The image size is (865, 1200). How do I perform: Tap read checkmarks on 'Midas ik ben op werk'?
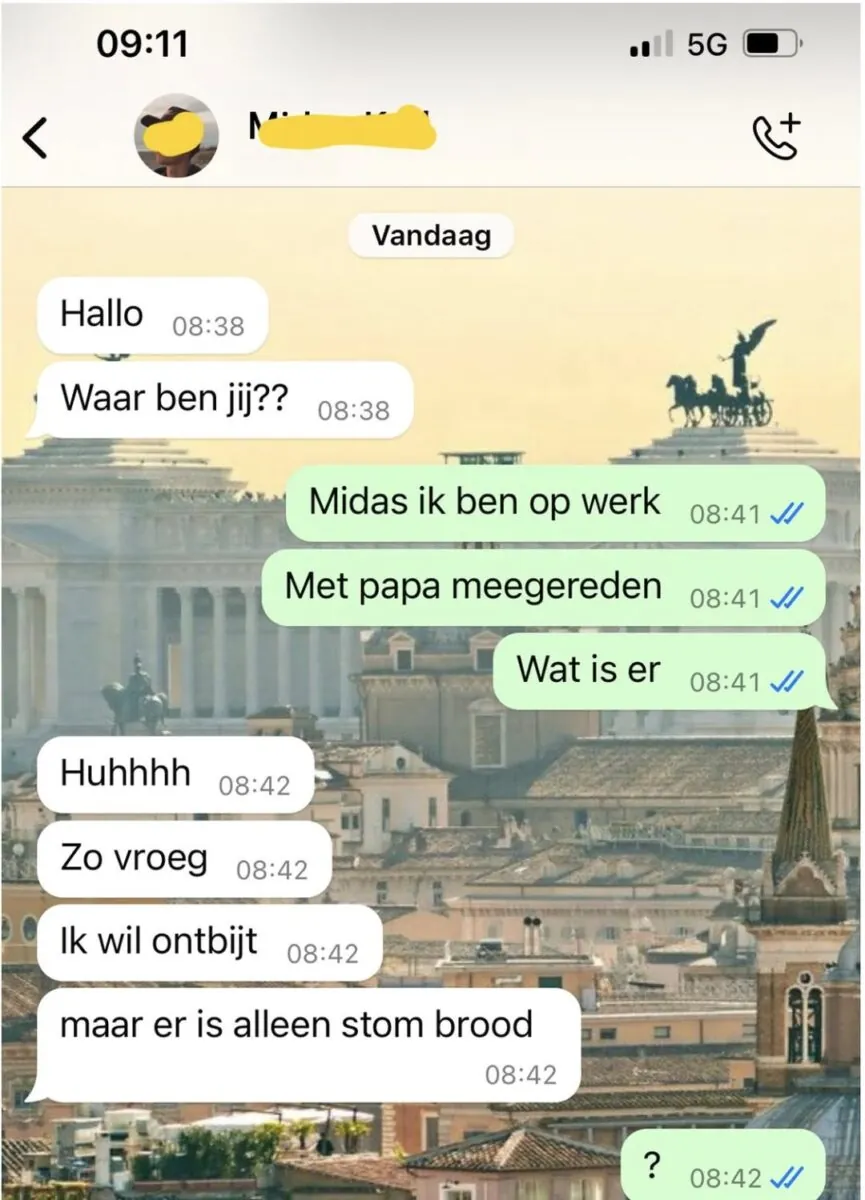pyautogui.click(x=788, y=514)
